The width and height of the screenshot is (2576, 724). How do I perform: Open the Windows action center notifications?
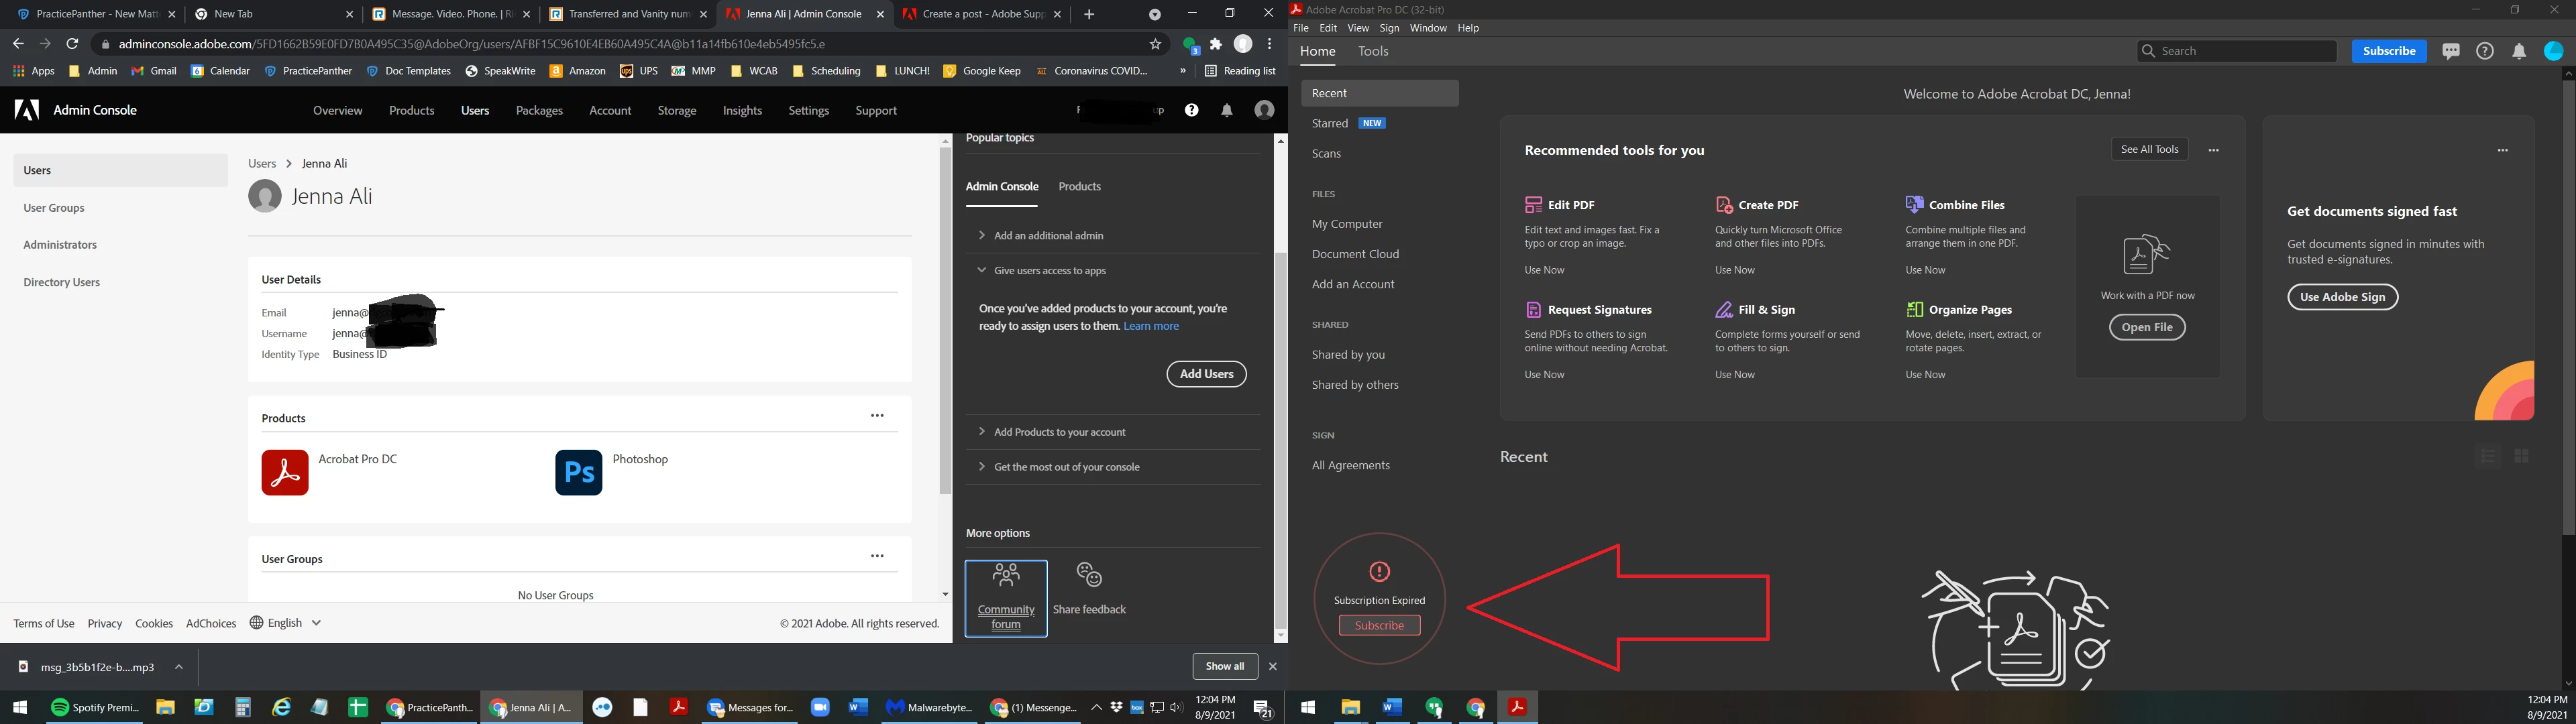(1263, 708)
